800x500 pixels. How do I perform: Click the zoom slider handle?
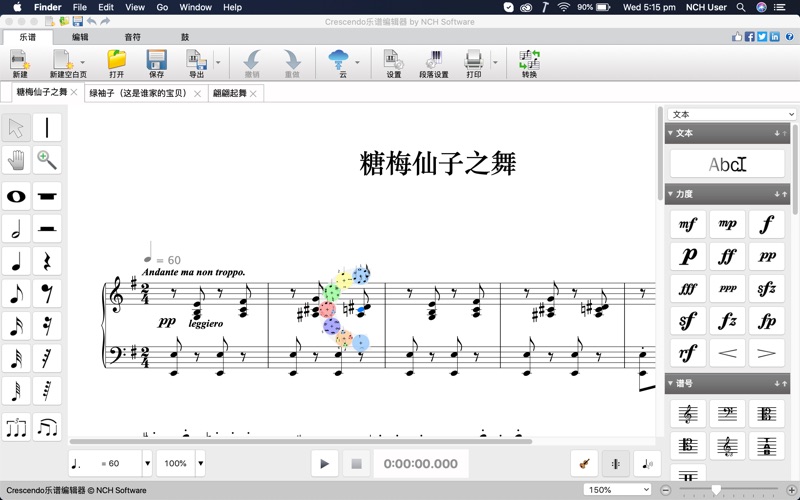coord(716,490)
